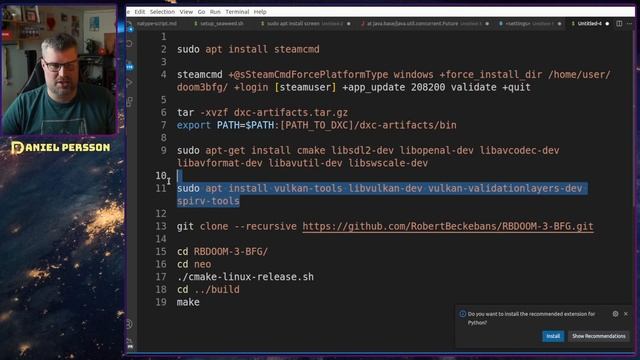Open the RBDOOM-3-BFG GitHub link
Image resolution: width=640 pixels, height=360 pixels.
(448, 226)
